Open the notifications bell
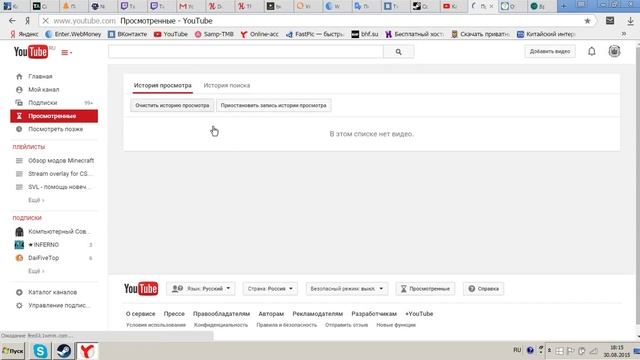The image size is (640, 360). pyautogui.click(x=591, y=51)
